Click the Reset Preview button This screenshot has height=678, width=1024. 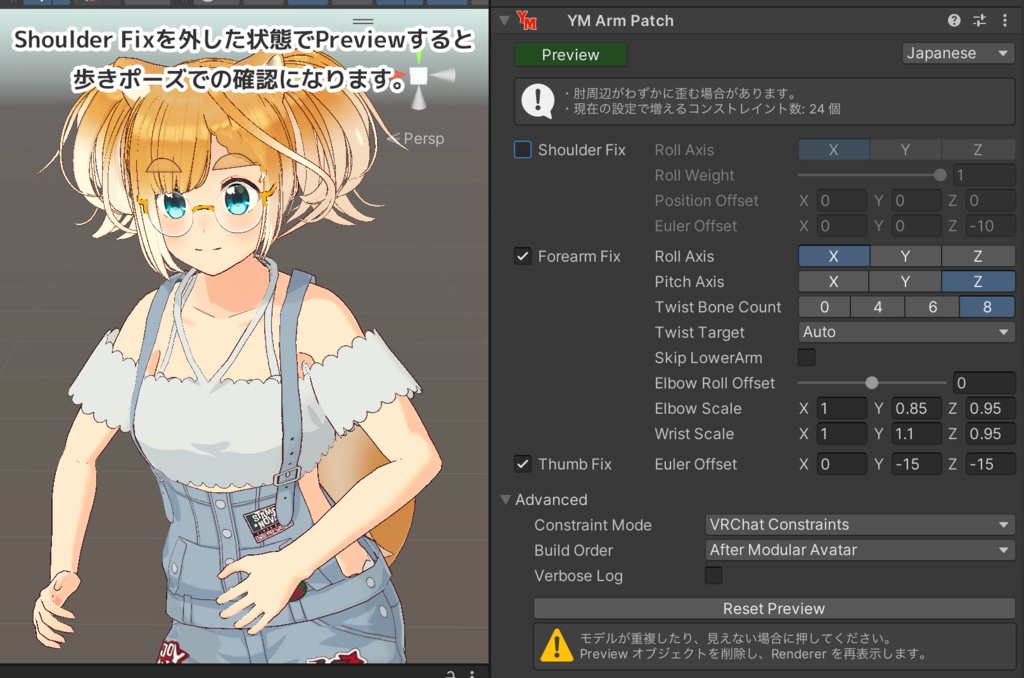774,608
